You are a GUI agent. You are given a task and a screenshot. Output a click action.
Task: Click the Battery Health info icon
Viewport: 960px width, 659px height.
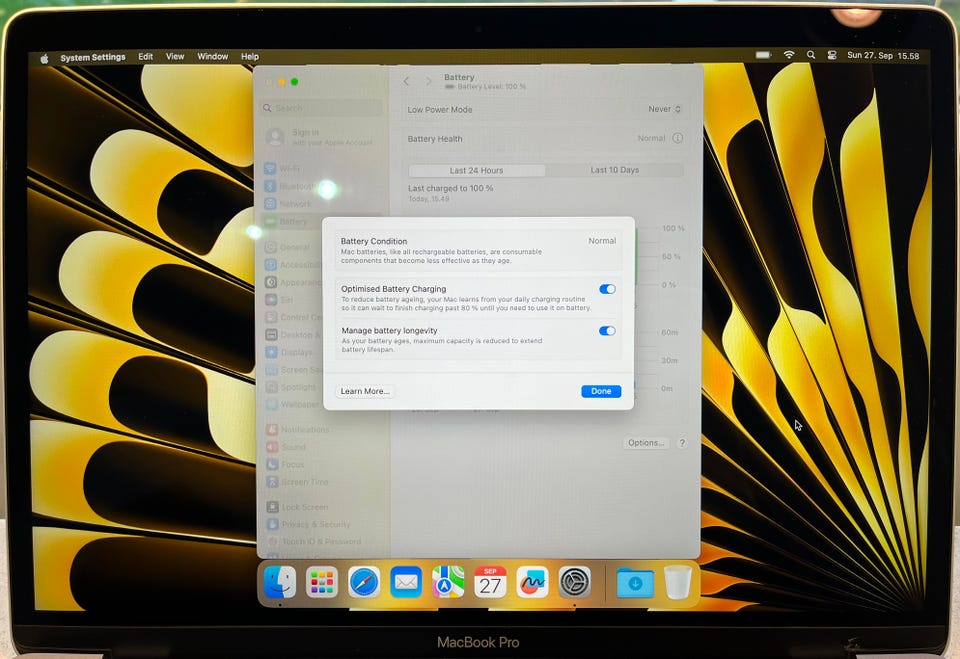click(x=677, y=138)
